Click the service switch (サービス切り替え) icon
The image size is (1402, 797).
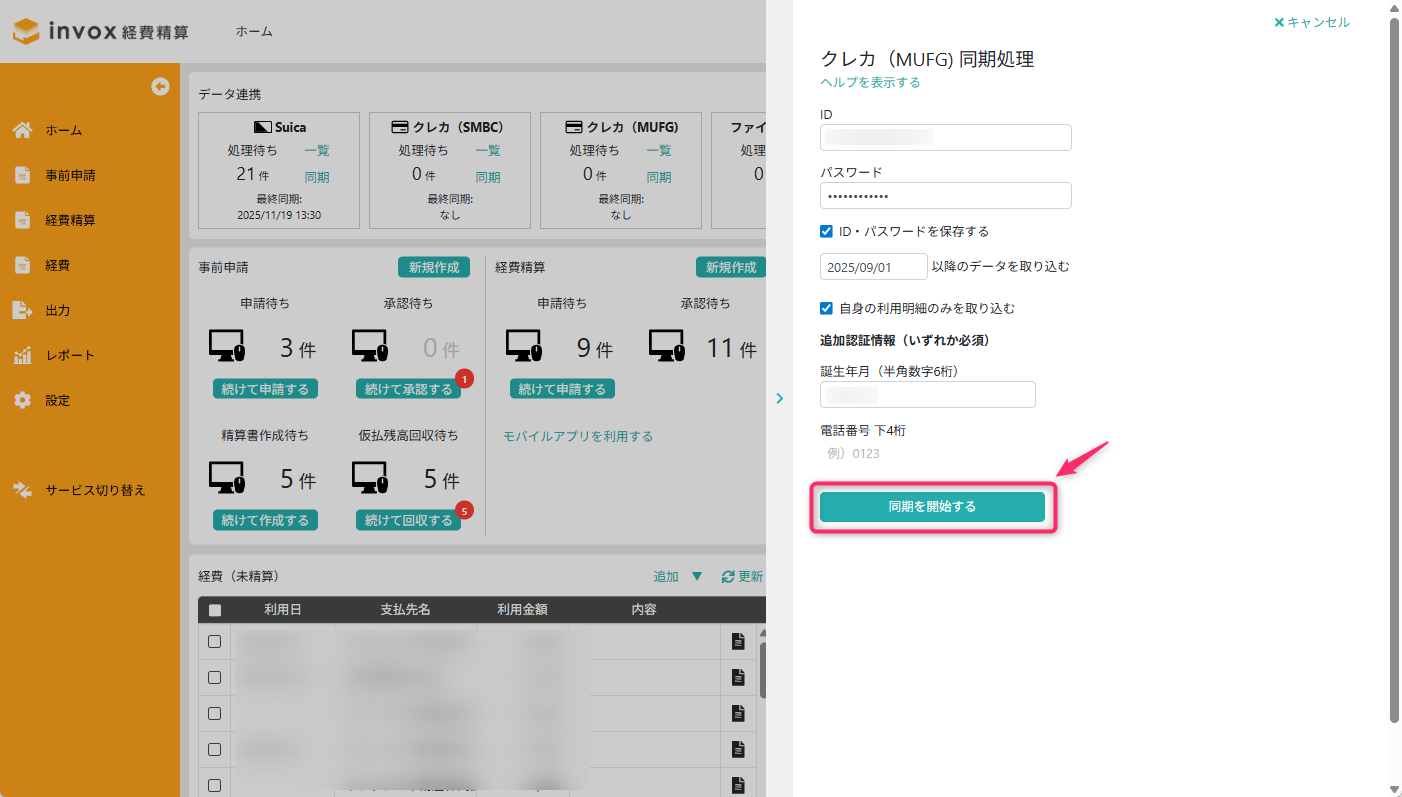tap(22, 490)
